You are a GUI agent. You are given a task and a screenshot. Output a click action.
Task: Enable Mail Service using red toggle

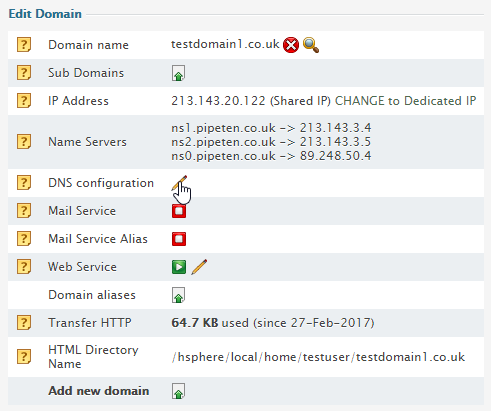pos(179,211)
